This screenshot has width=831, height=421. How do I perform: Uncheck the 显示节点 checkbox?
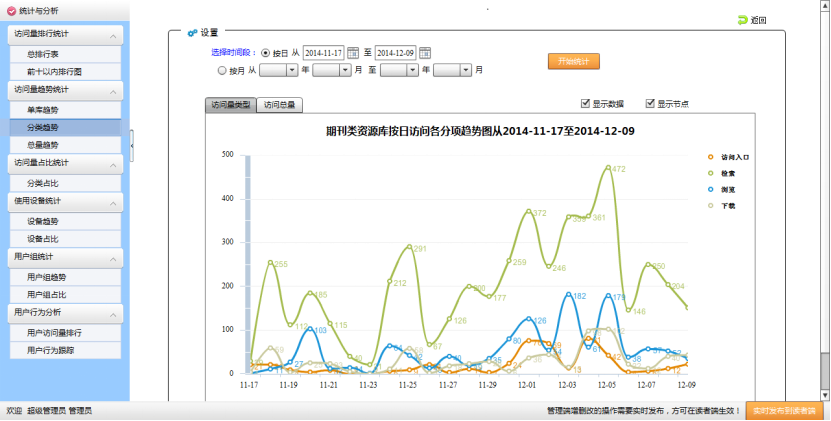coord(650,103)
